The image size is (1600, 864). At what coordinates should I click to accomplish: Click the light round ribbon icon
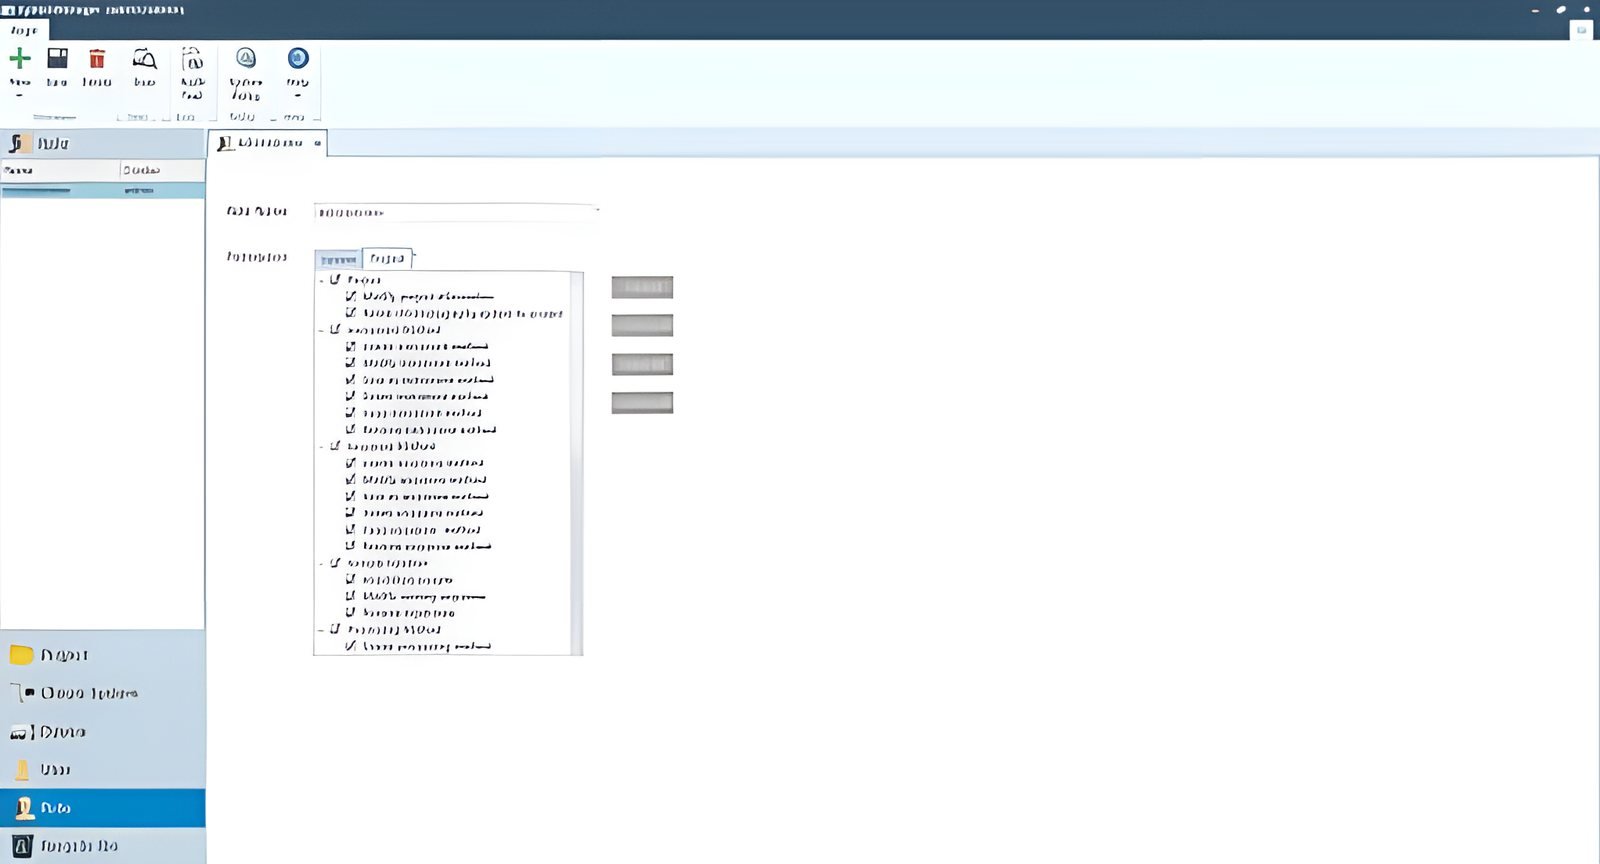point(246,58)
